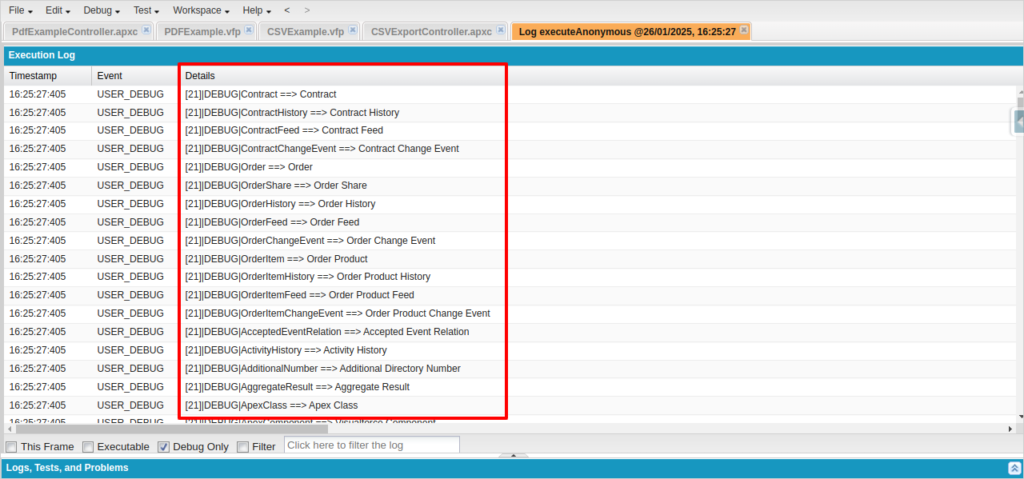Screen dimensions: 1024x479
Task: Select the 'OrderFeed ==> Order Feed' row
Action: click(510, 222)
